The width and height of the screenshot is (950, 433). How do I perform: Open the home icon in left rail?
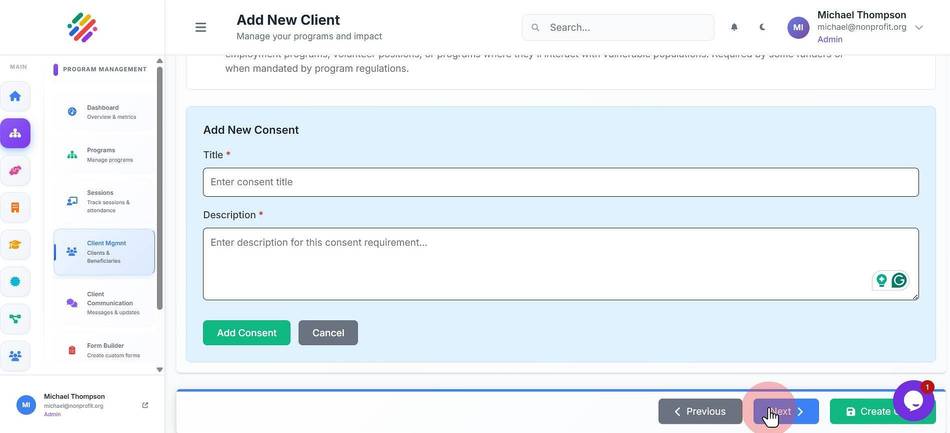click(15, 96)
